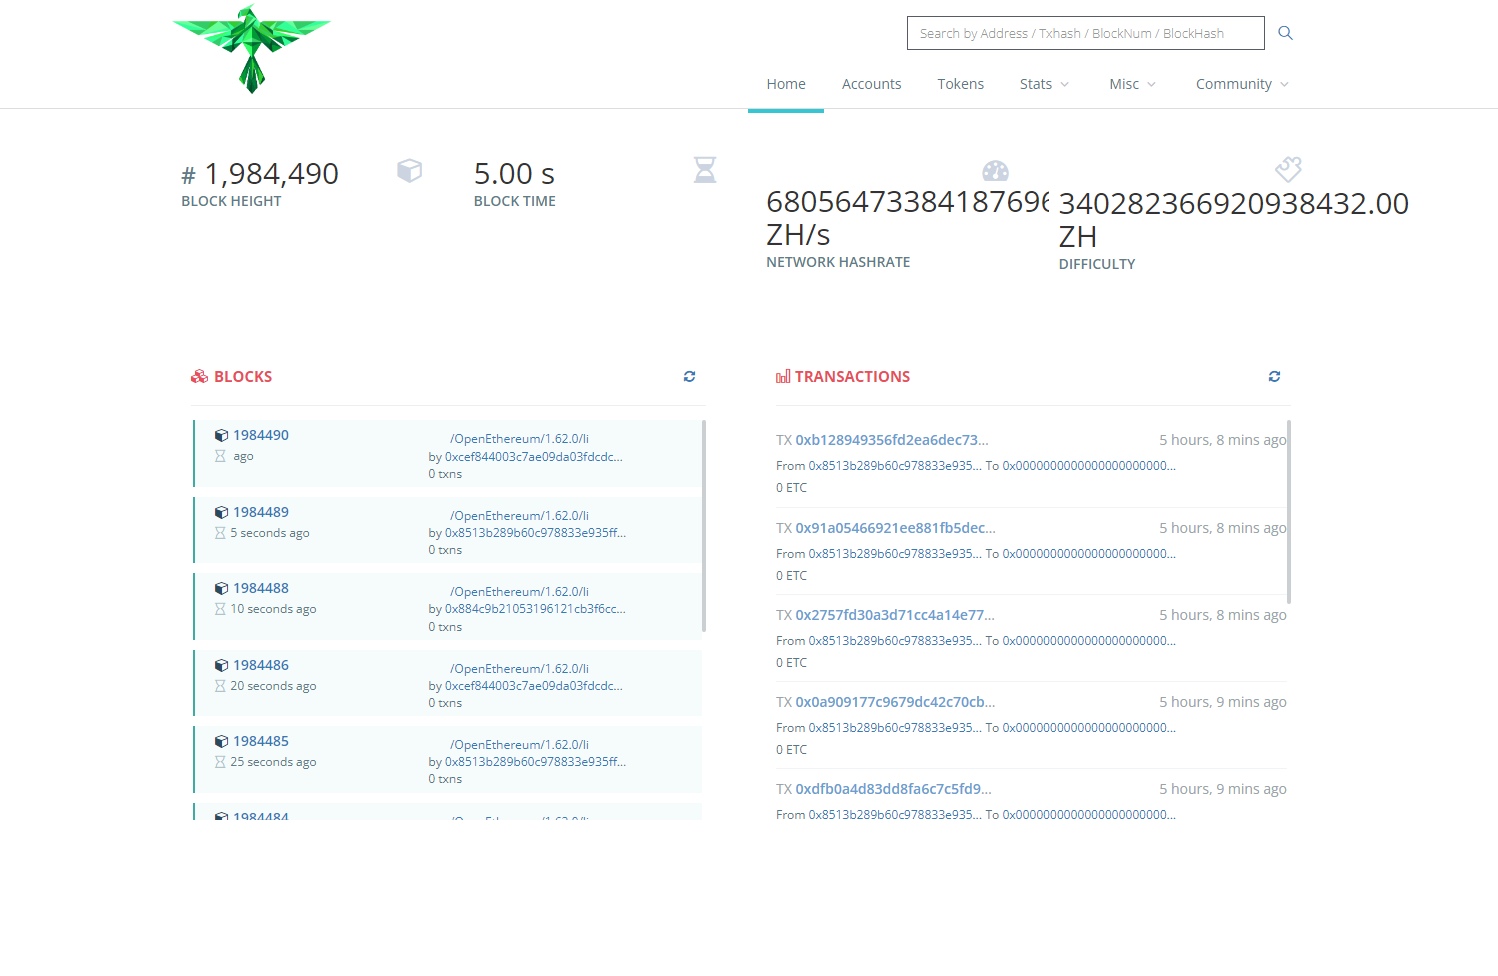The image size is (1498, 976).
Task: Open To address of transaction 0x91a05466921e
Action: (1089, 554)
